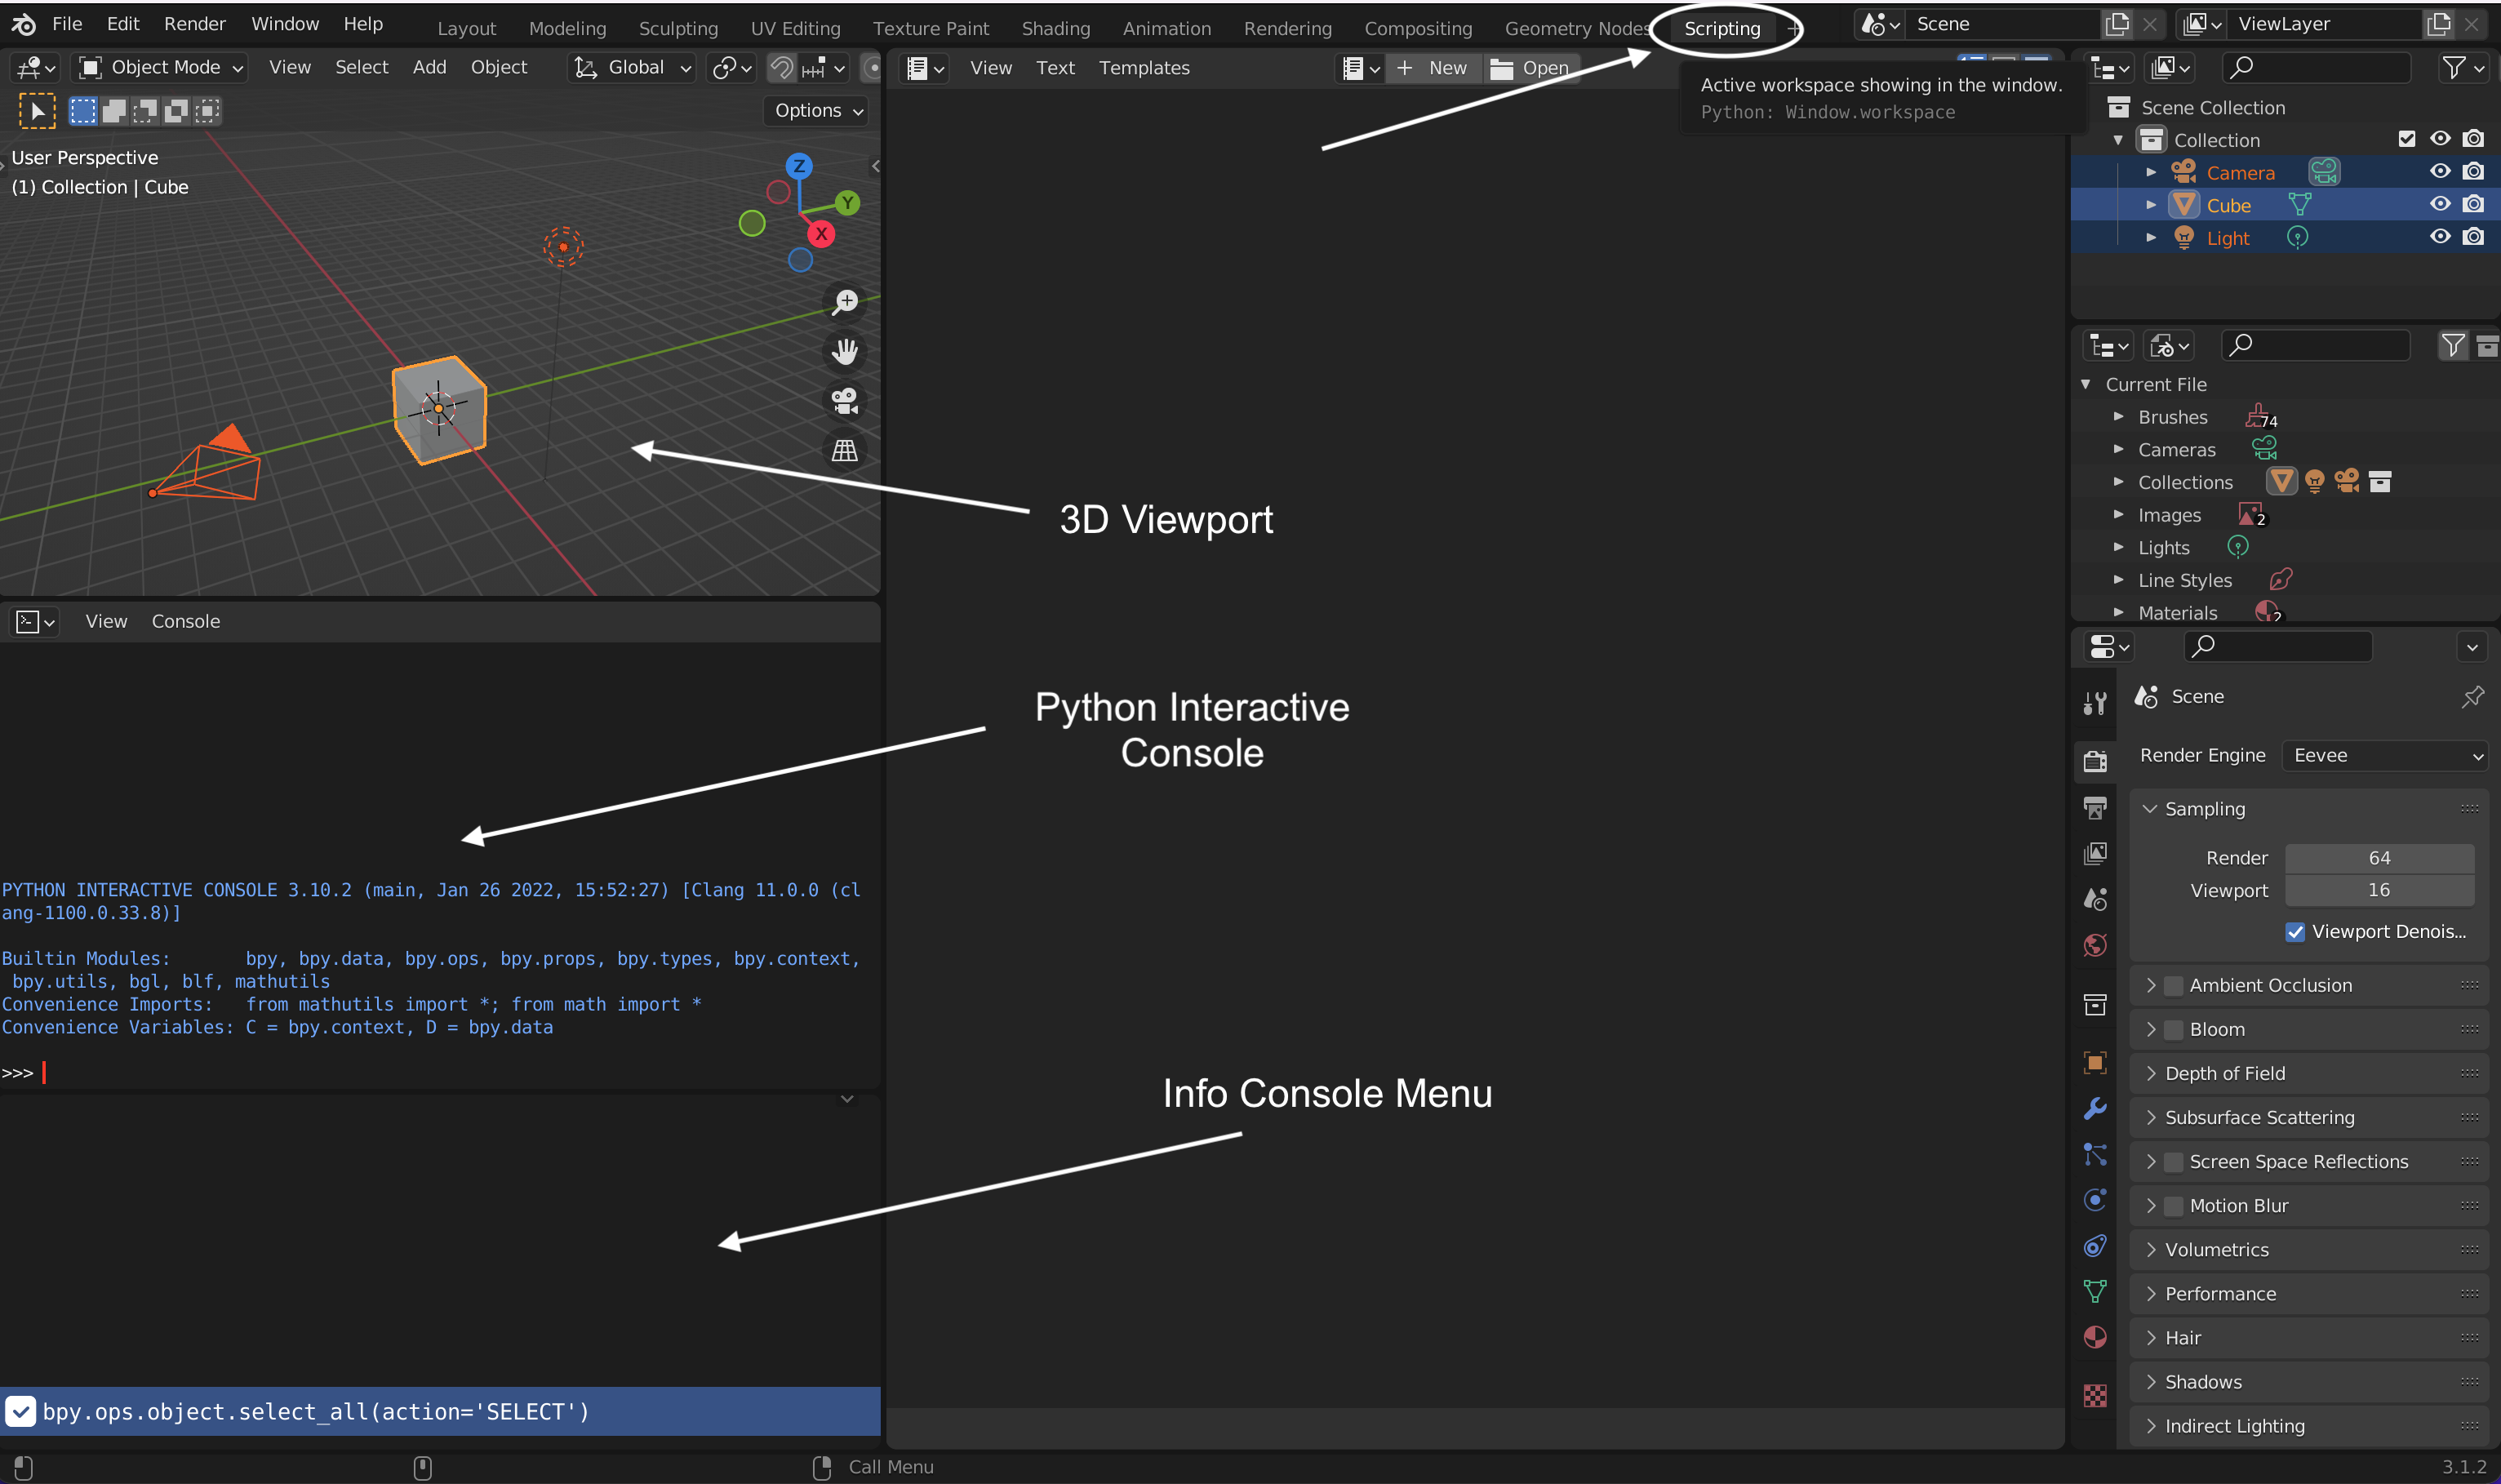Click the Z axis on navigation gizmo
Image resolution: width=2501 pixels, height=1484 pixels.
click(798, 166)
